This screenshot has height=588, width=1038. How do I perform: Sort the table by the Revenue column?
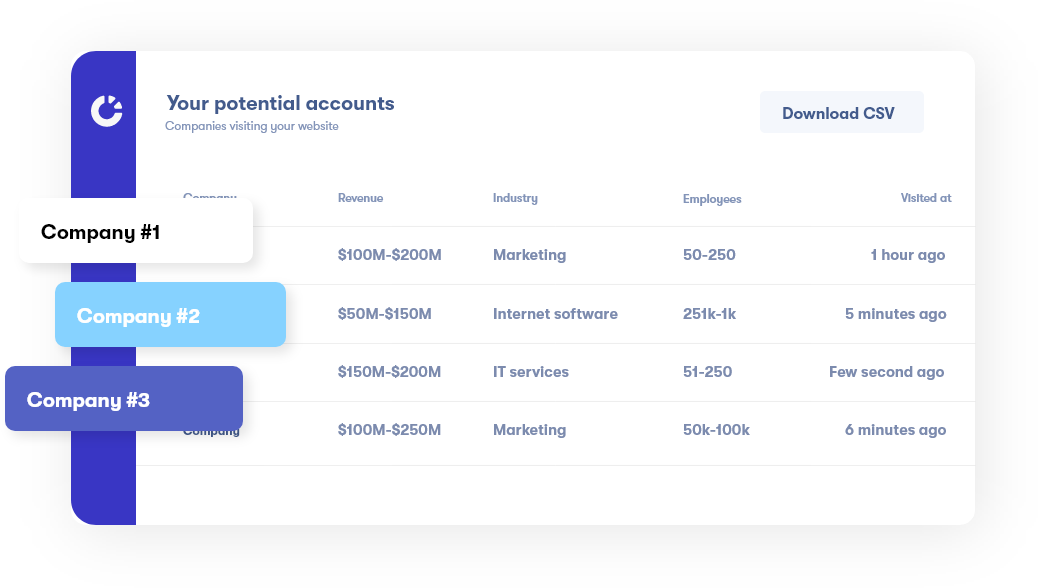[360, 198]
